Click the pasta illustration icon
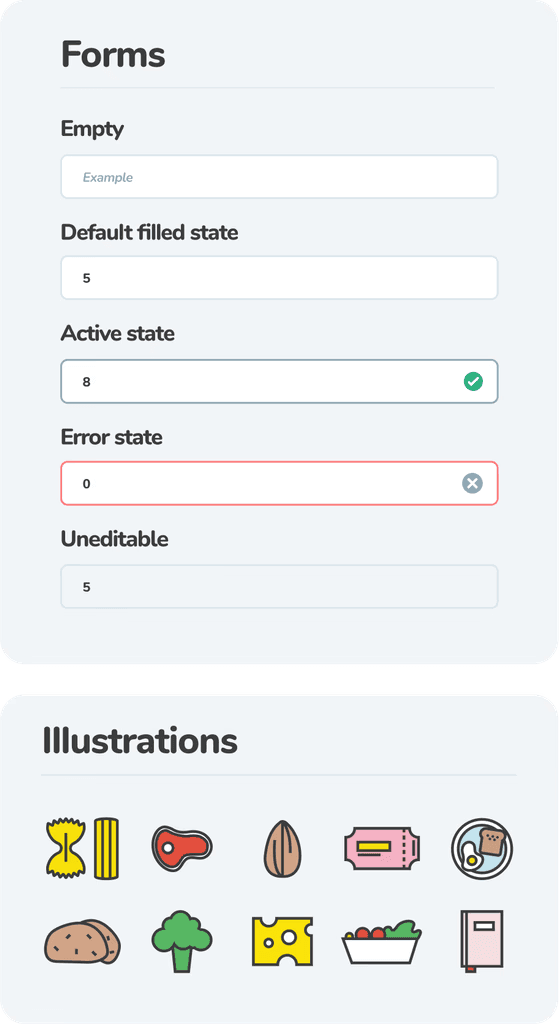This screenshot has width=559, height=1024. [x=82, y=848]
